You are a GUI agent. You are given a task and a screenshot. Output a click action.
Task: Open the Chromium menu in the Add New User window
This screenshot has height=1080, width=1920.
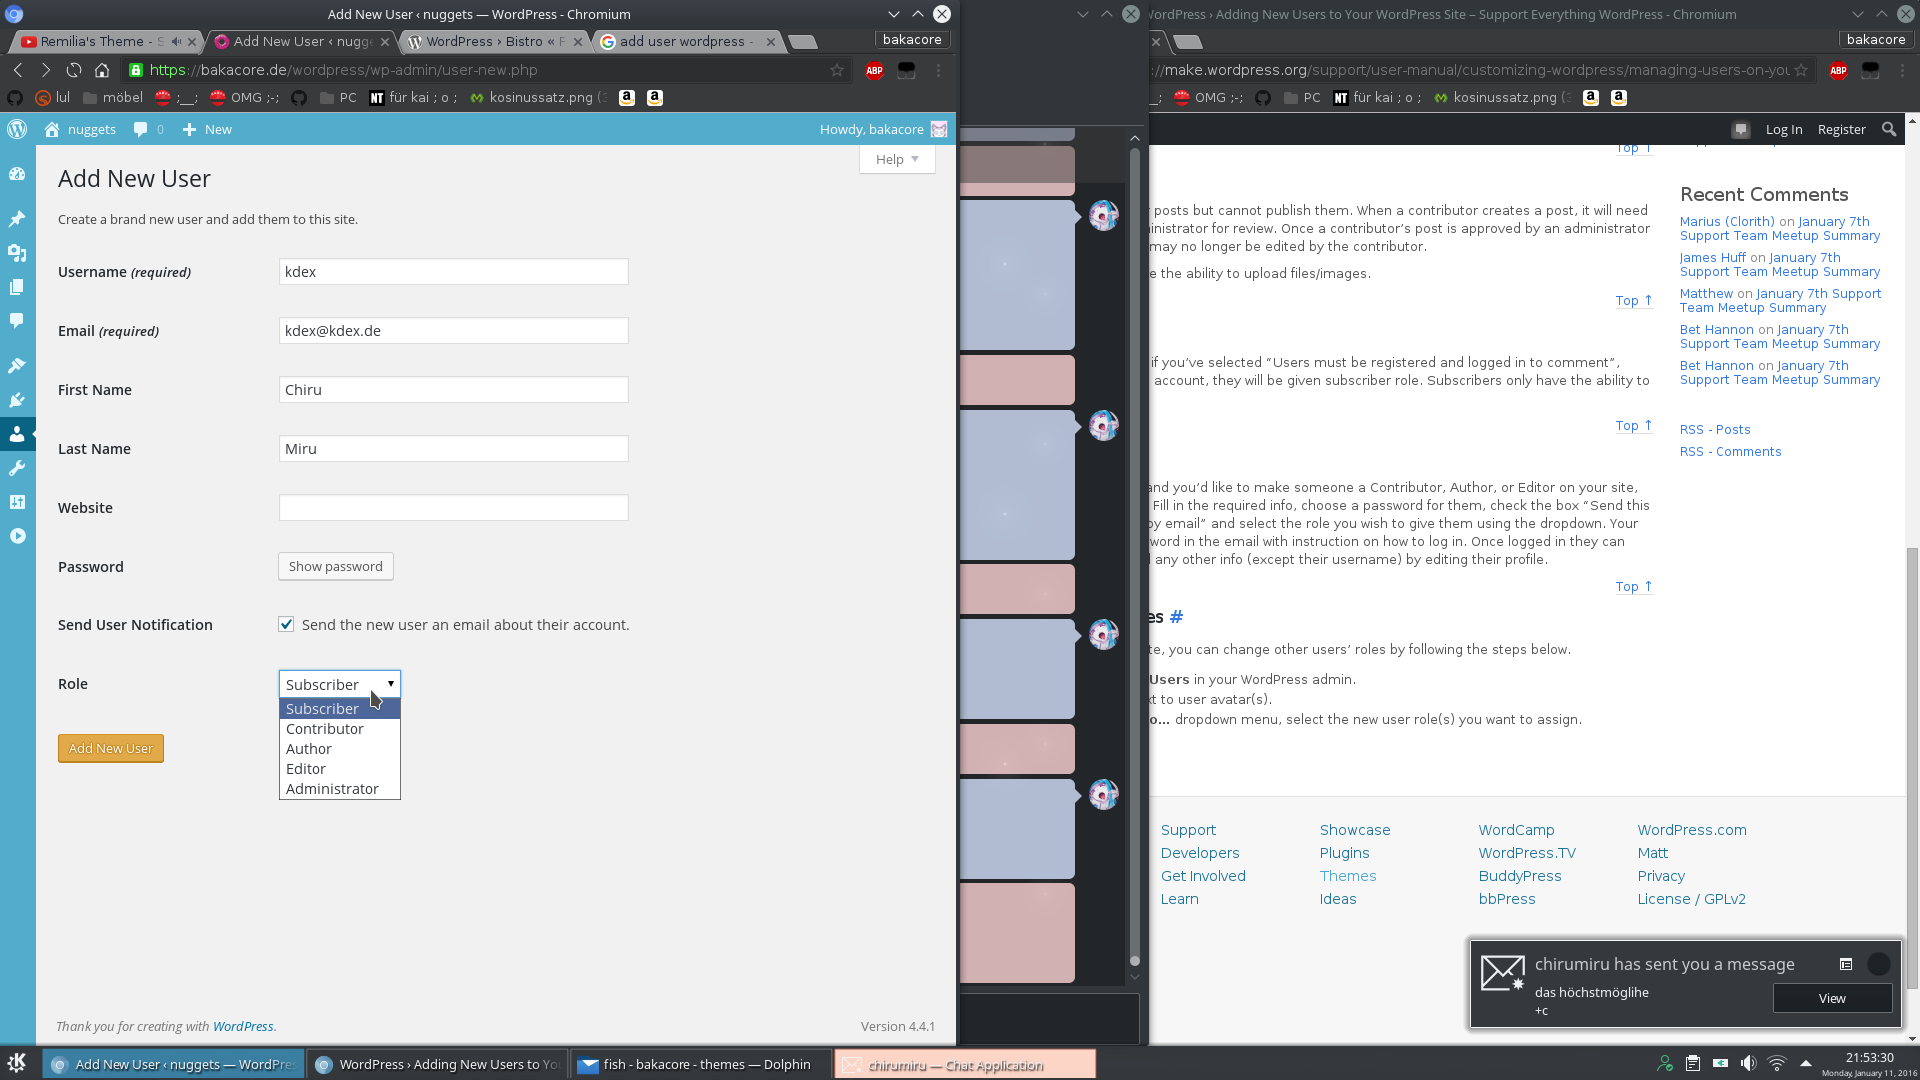tap(938, 70)
